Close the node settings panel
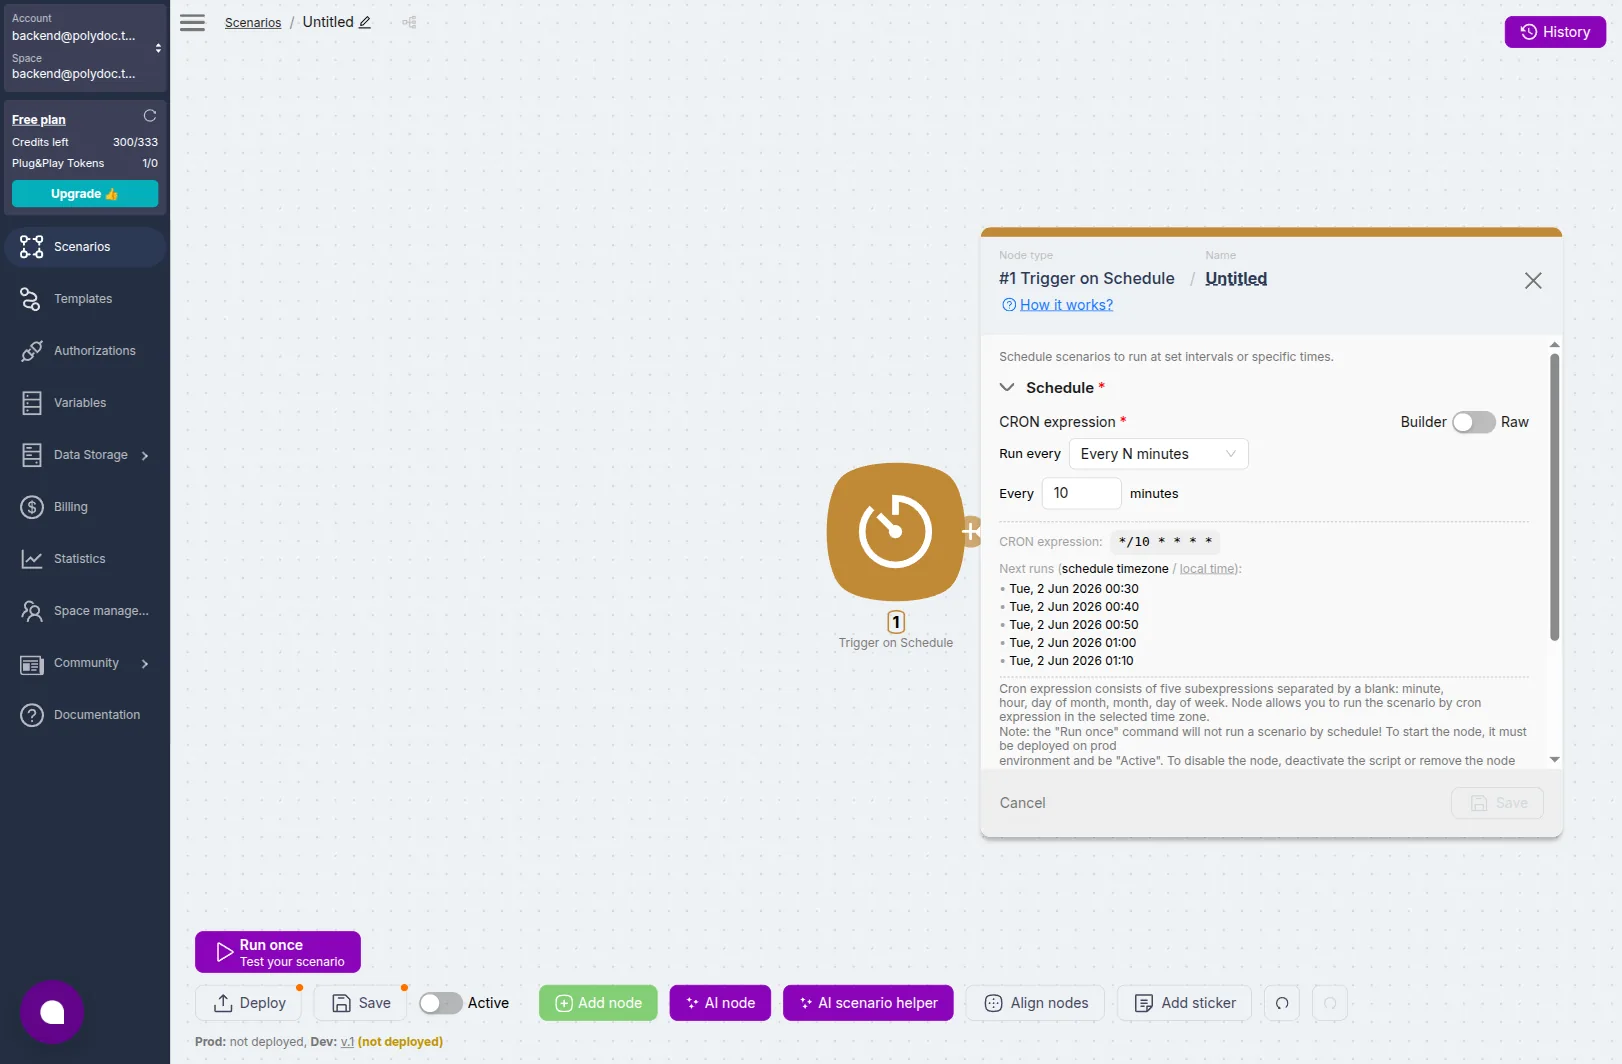The height and width of the screenshot is (1064, 1622). 1533,281
